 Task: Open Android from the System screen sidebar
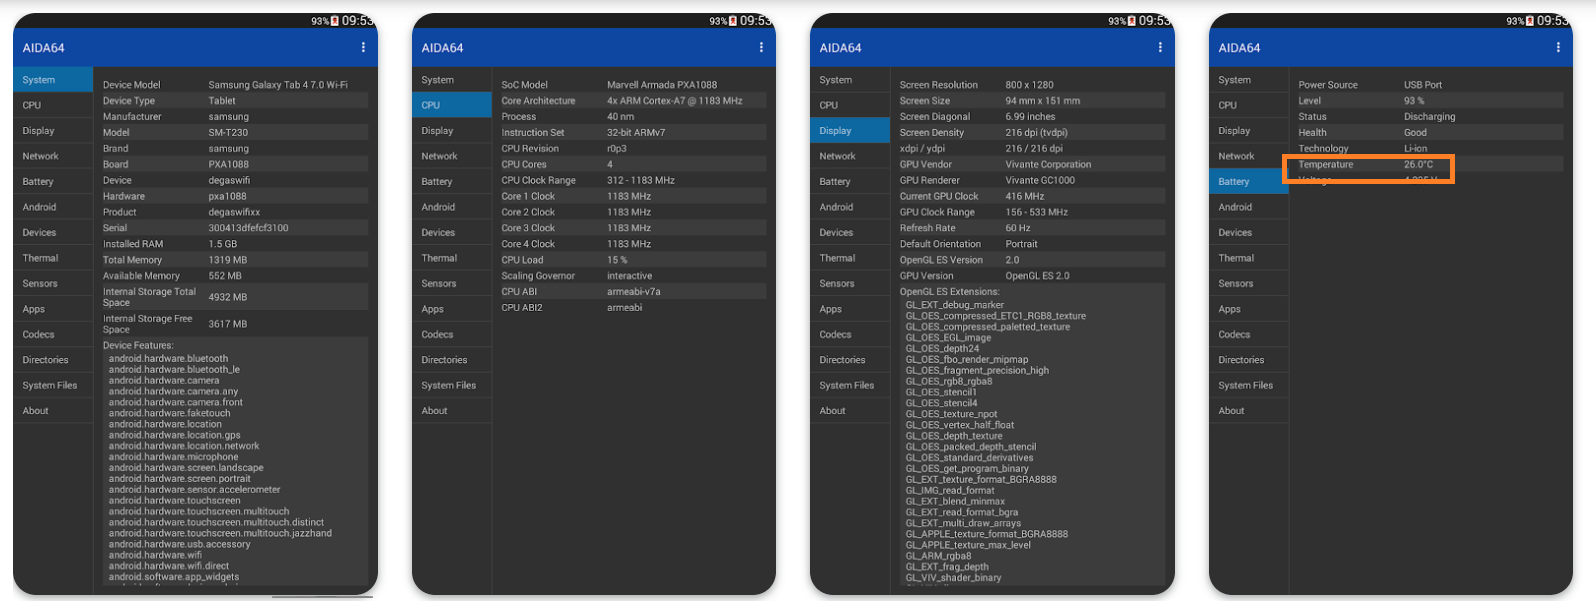click(53, 207)
